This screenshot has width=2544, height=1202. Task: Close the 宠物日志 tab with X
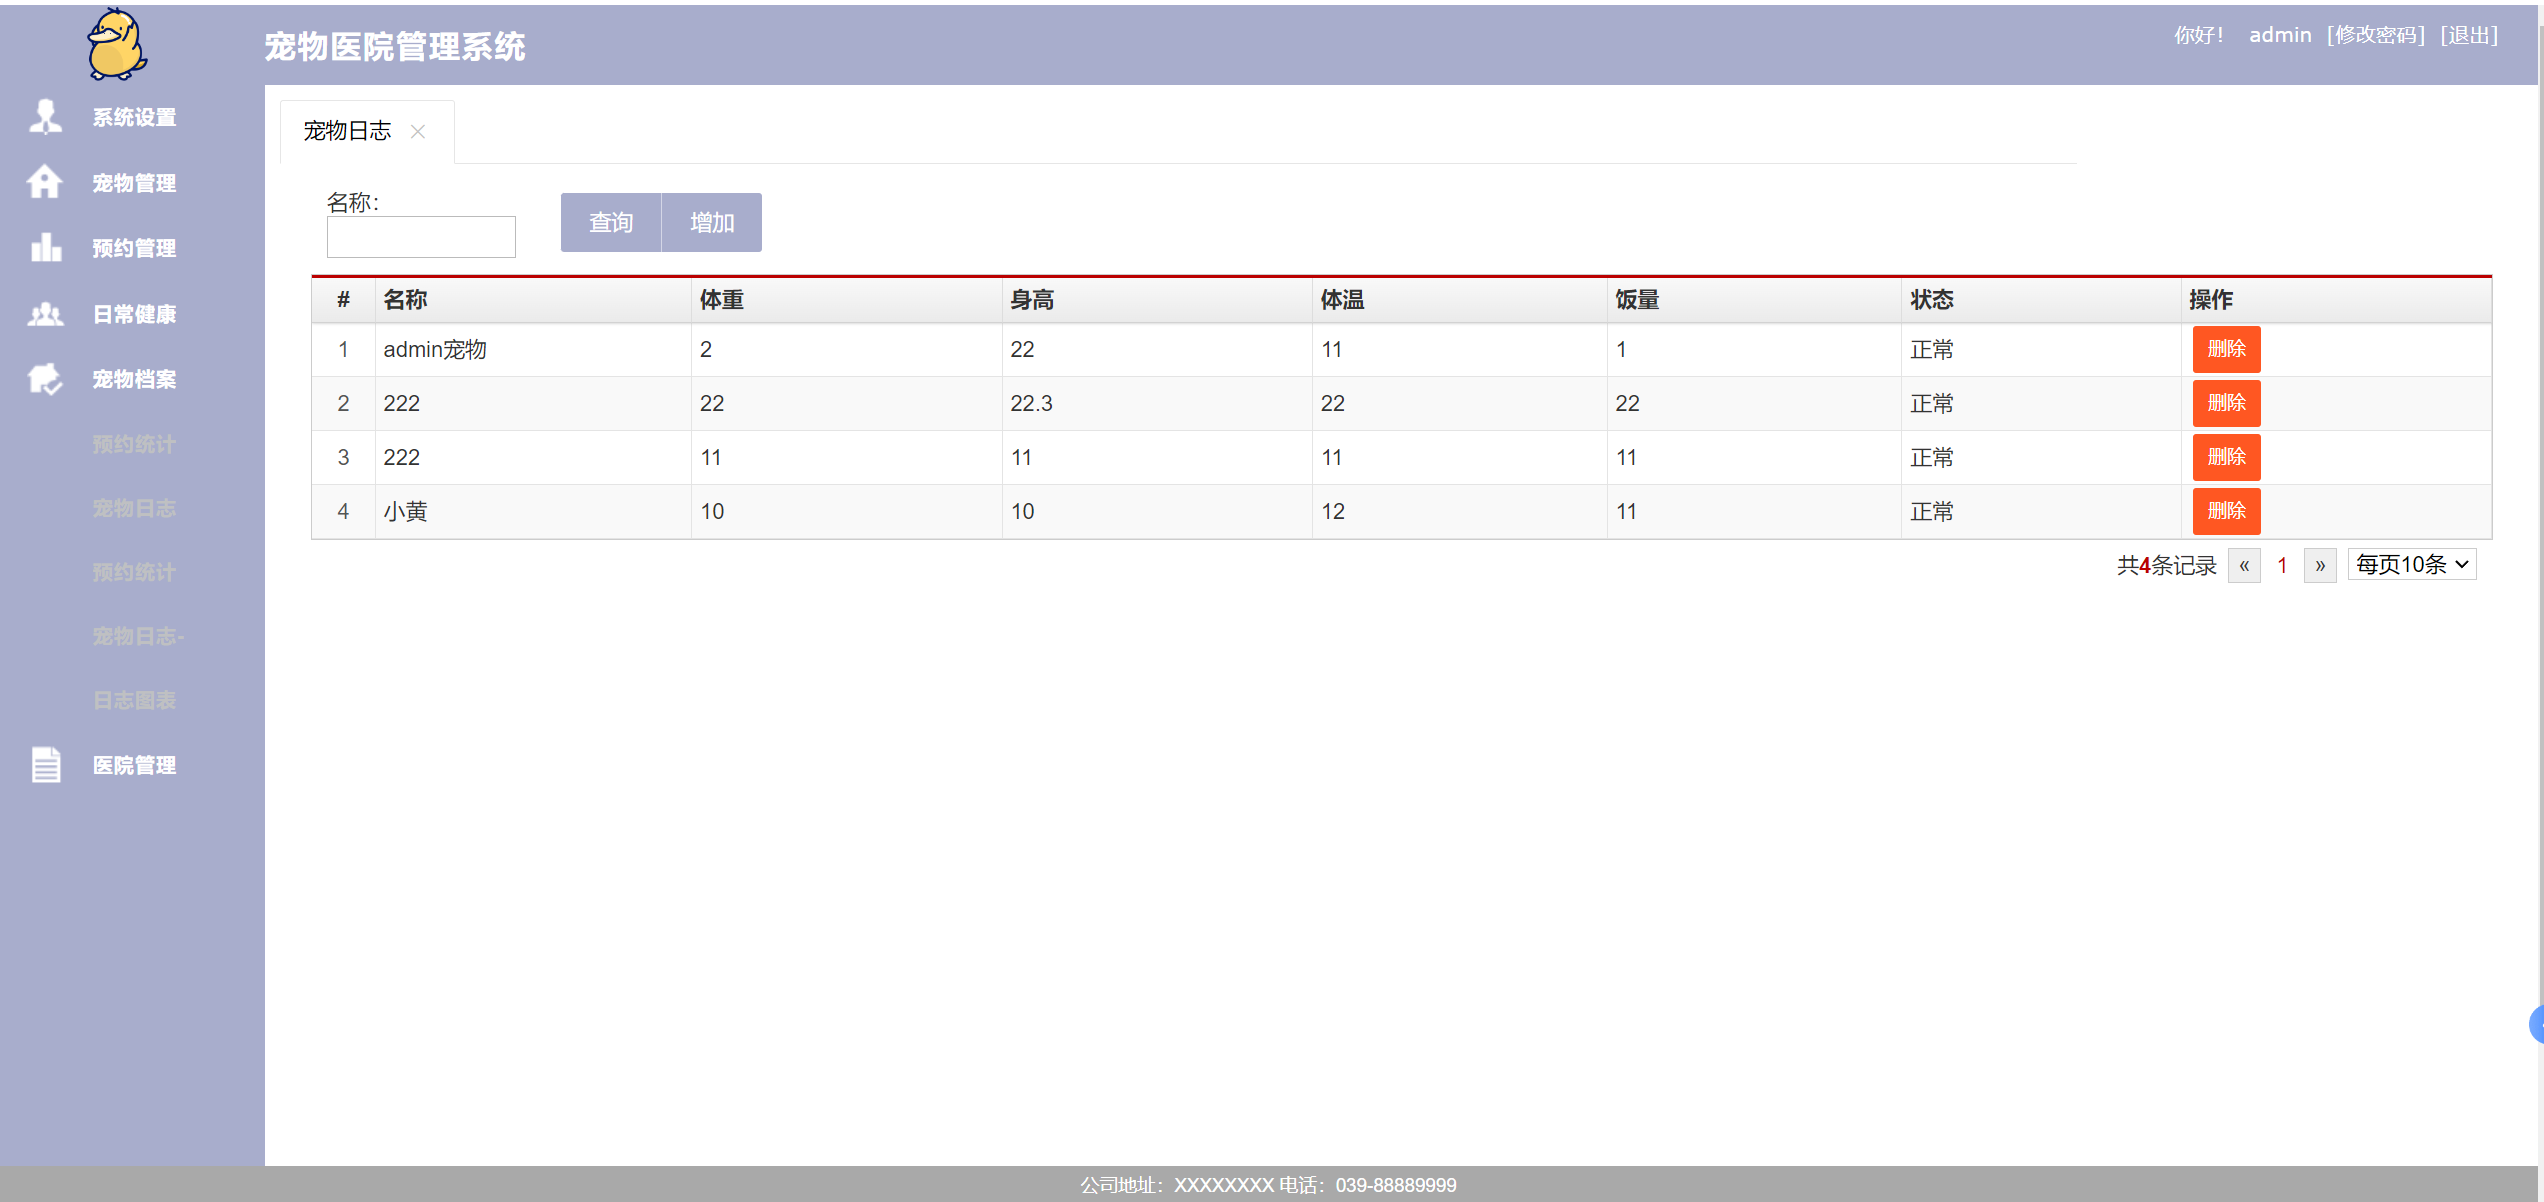(418, 132)
